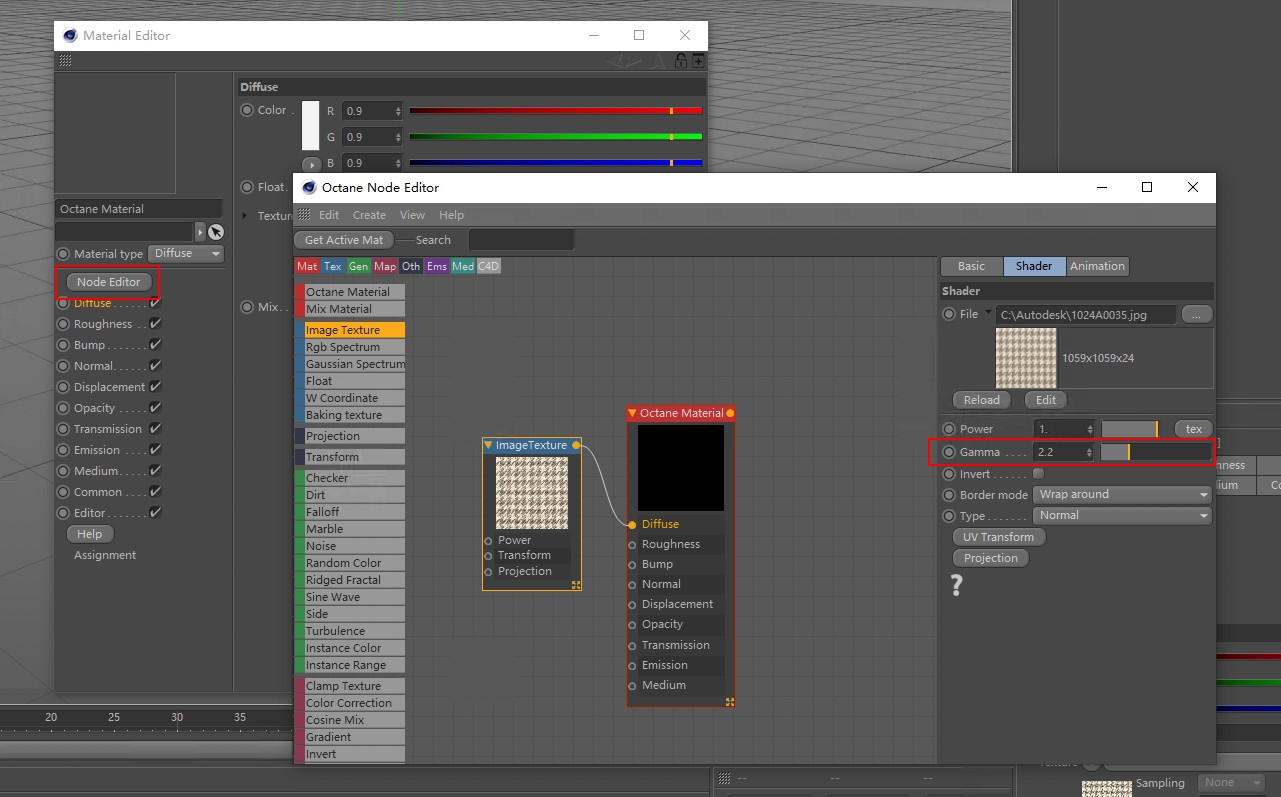This screenshot has width=1281, height=797.
Task: Click the Power input port on ImageTexture node
Action: (x=489, y=541)
